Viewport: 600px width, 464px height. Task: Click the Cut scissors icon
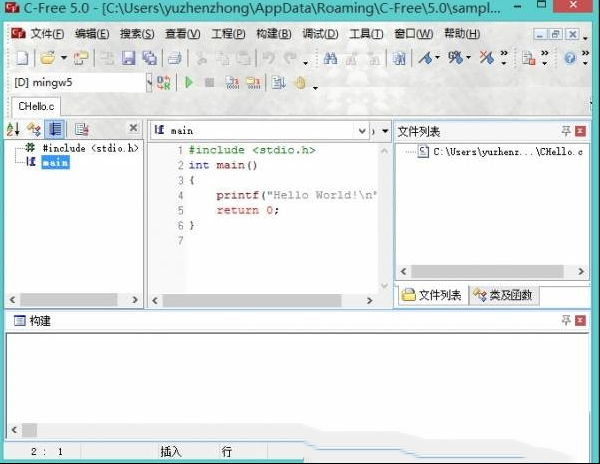coord(201,58)
